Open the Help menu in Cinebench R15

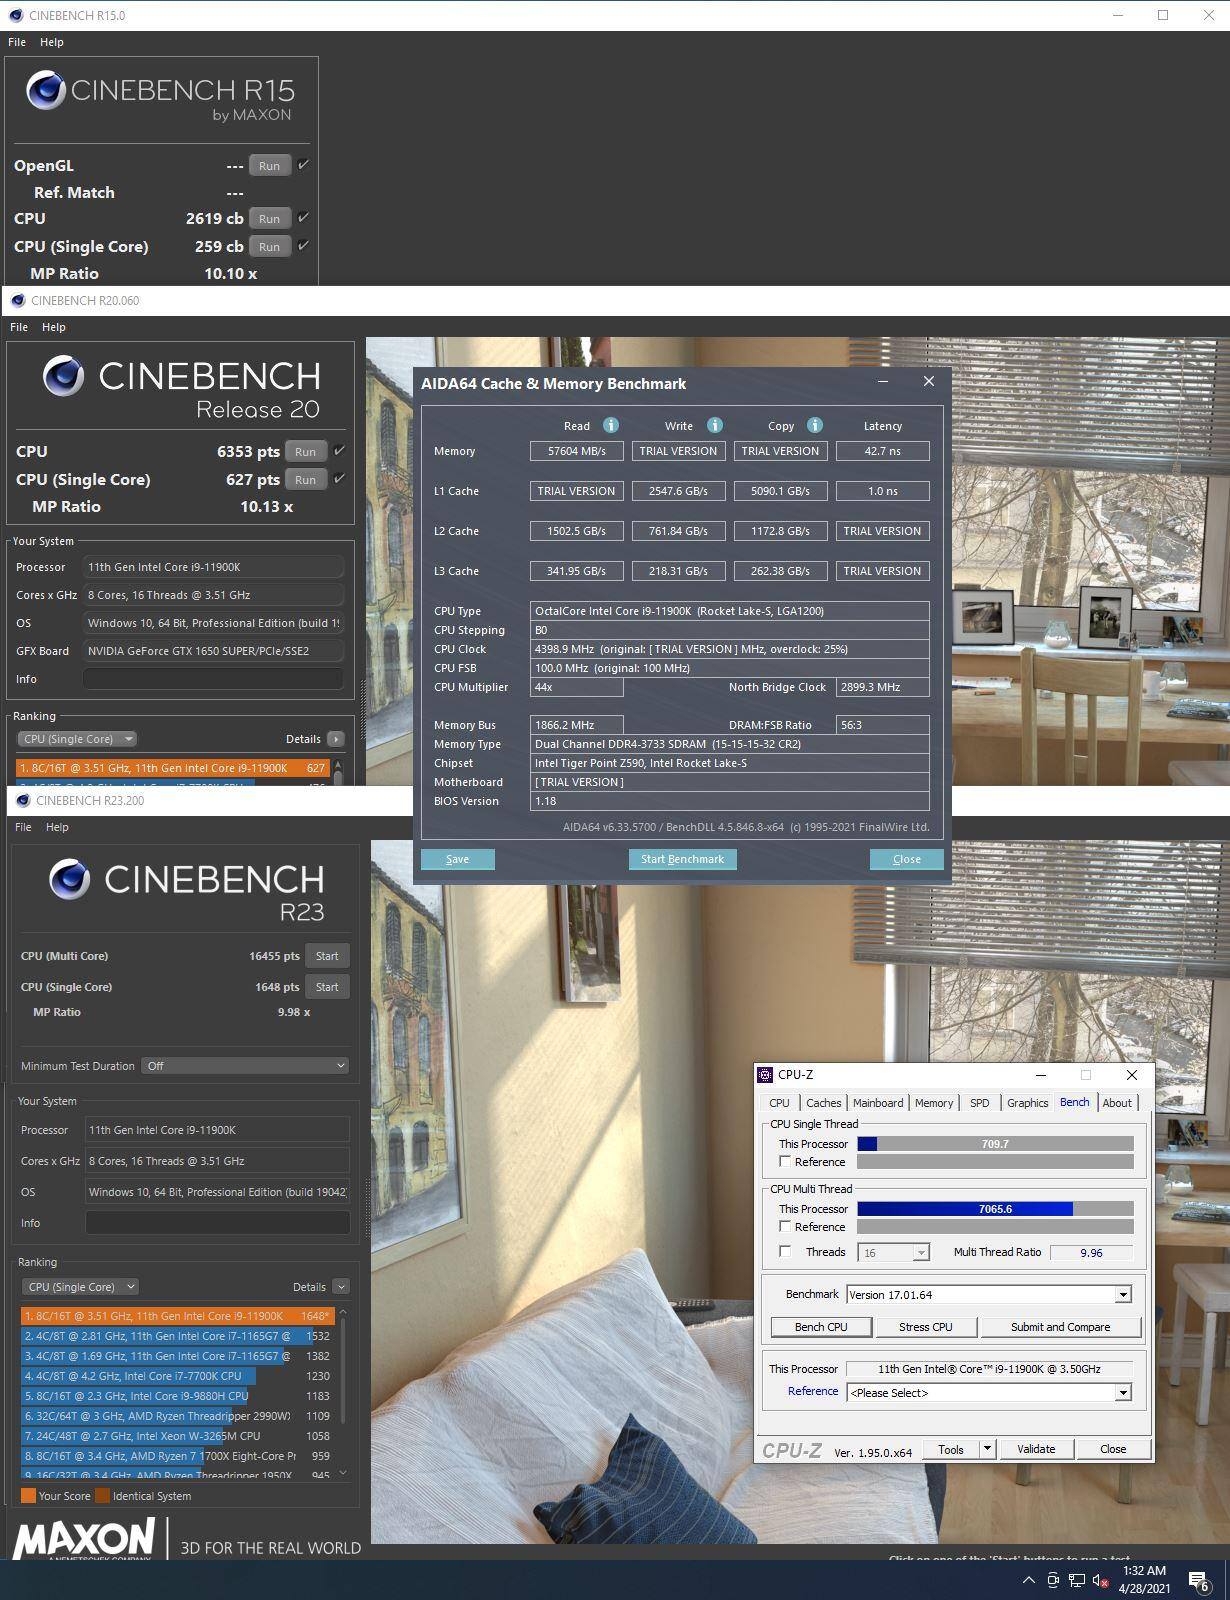pyautogui.click(x=52, y=42)
